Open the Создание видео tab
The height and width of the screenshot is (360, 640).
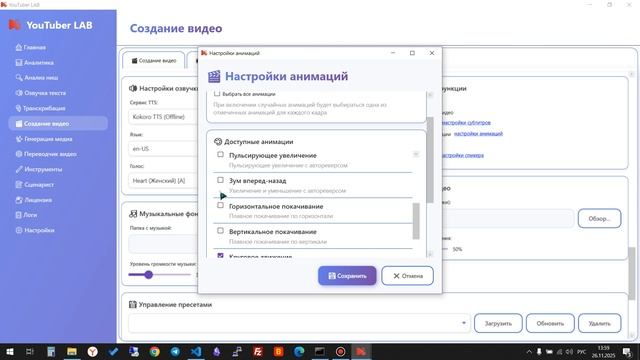[153, 60]
